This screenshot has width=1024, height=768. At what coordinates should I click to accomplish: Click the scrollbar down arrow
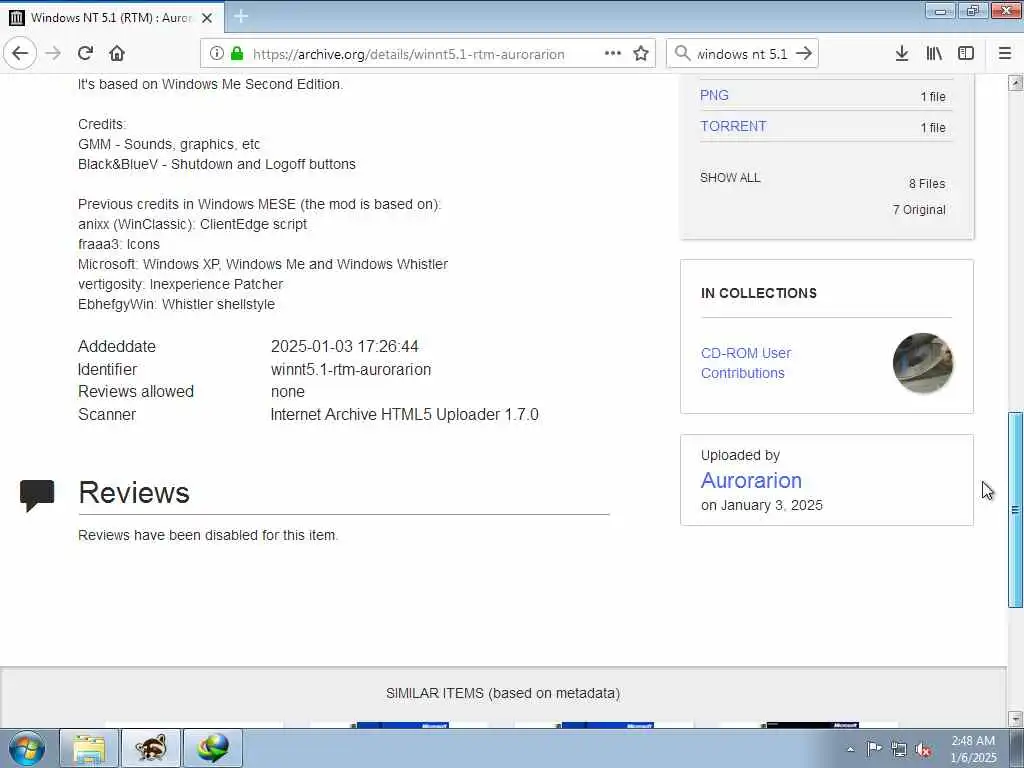1015,718
